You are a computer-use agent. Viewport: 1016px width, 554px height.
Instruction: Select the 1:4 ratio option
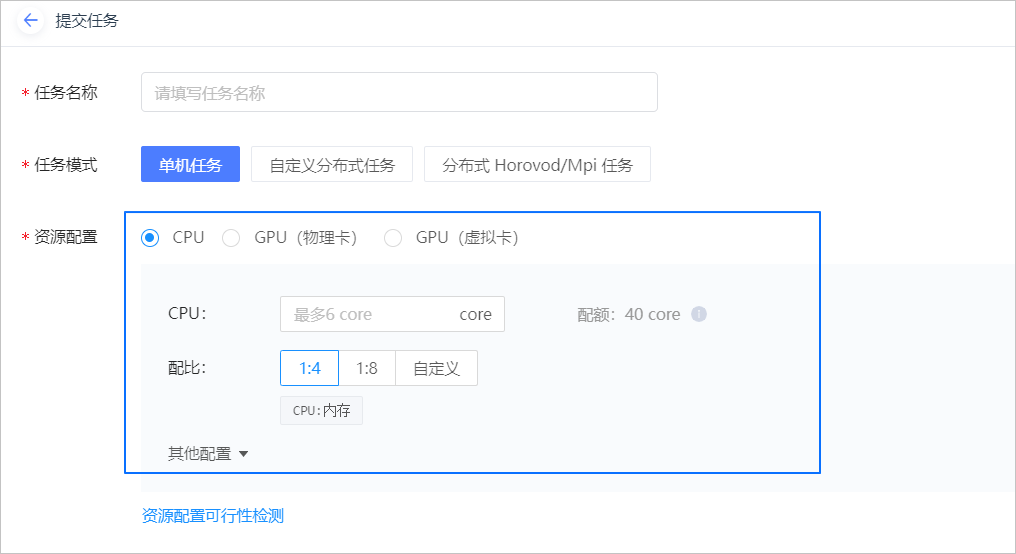pyautogui.click(x=310, y=368)
